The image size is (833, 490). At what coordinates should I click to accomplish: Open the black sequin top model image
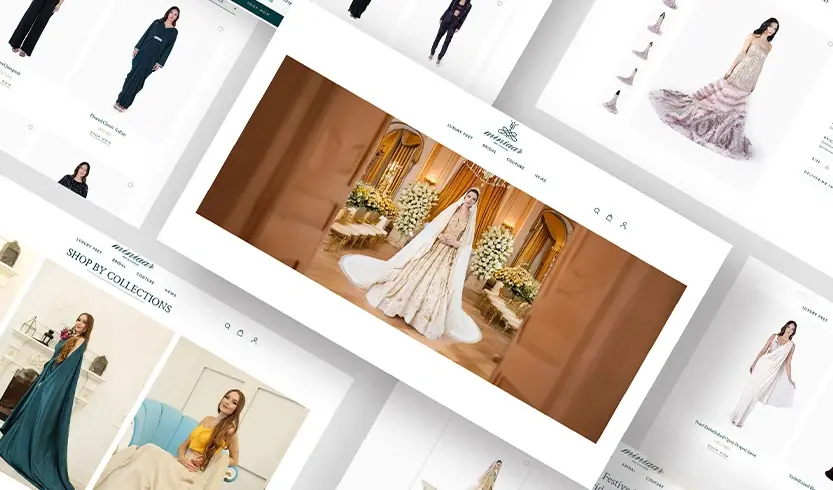coord(75,180)
